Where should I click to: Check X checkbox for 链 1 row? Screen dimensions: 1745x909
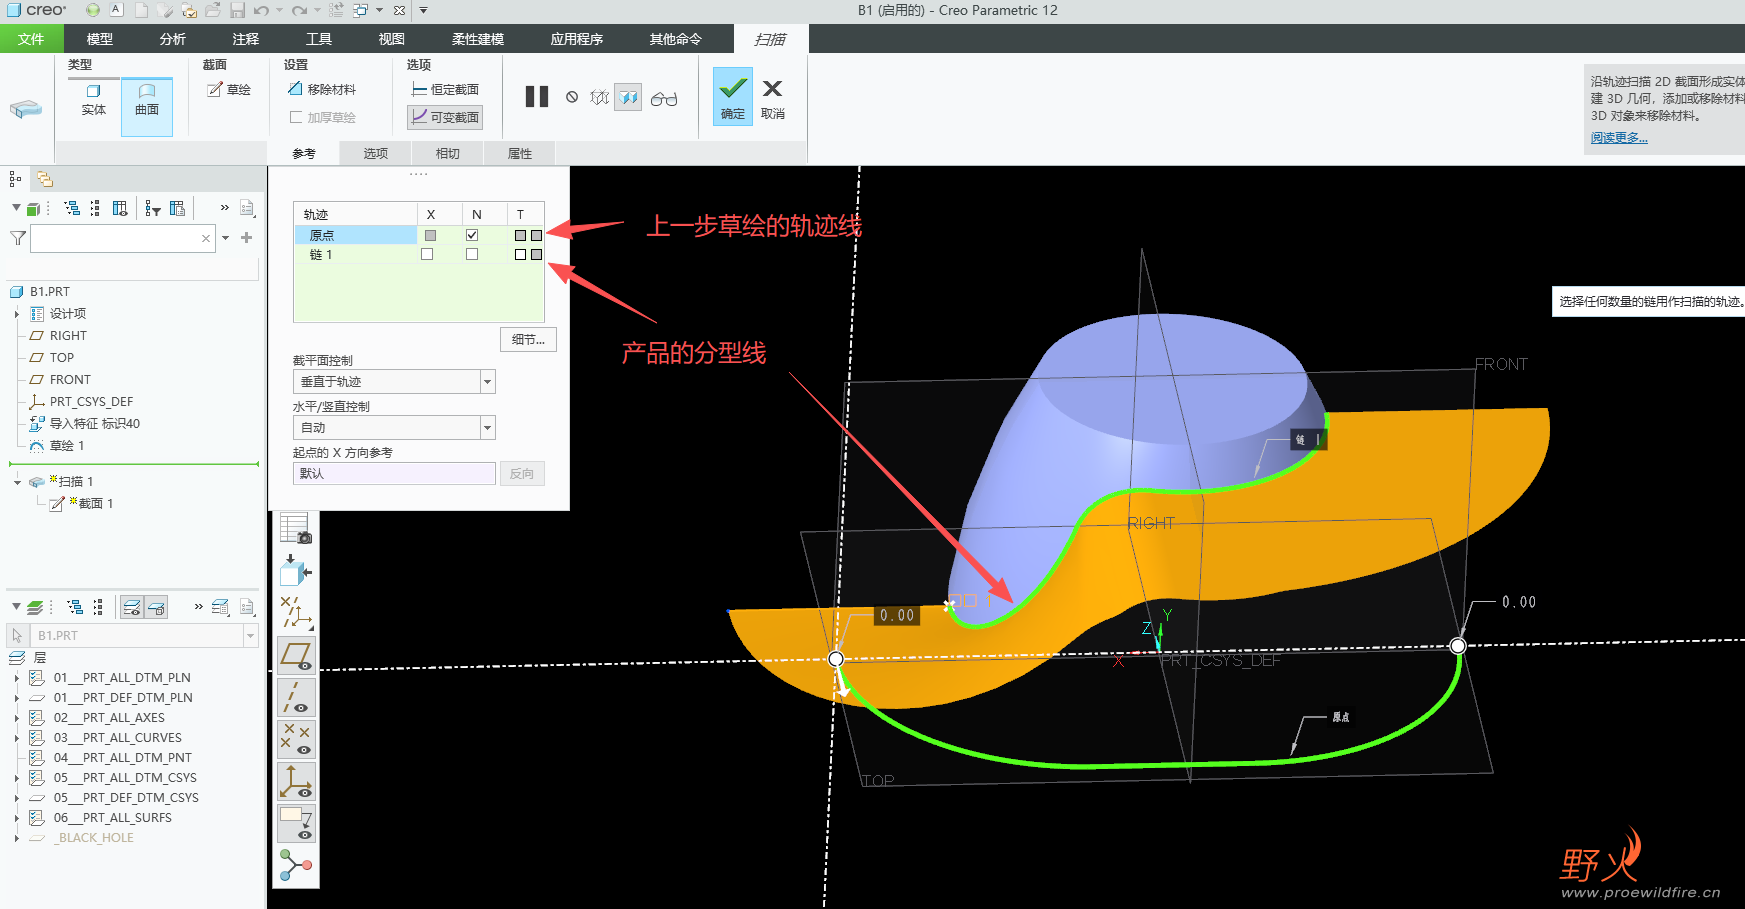[427, 255]
